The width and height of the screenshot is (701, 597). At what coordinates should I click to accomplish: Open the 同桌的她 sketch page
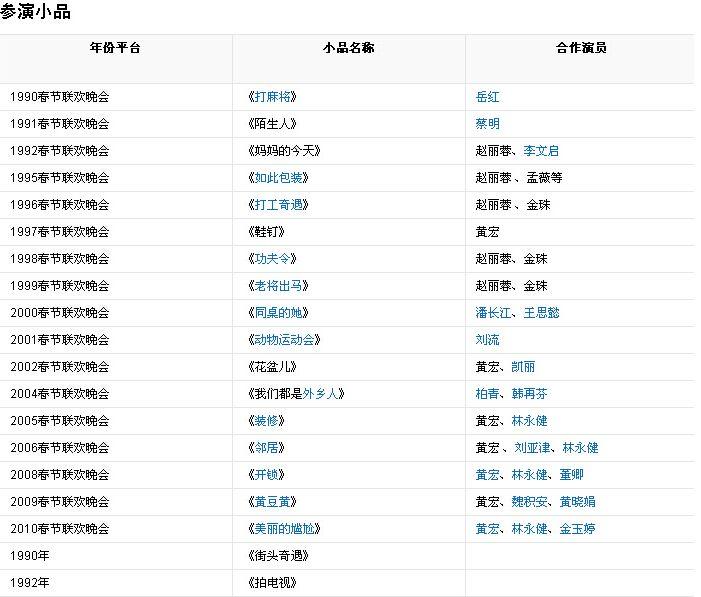click(x=277, y=313)
